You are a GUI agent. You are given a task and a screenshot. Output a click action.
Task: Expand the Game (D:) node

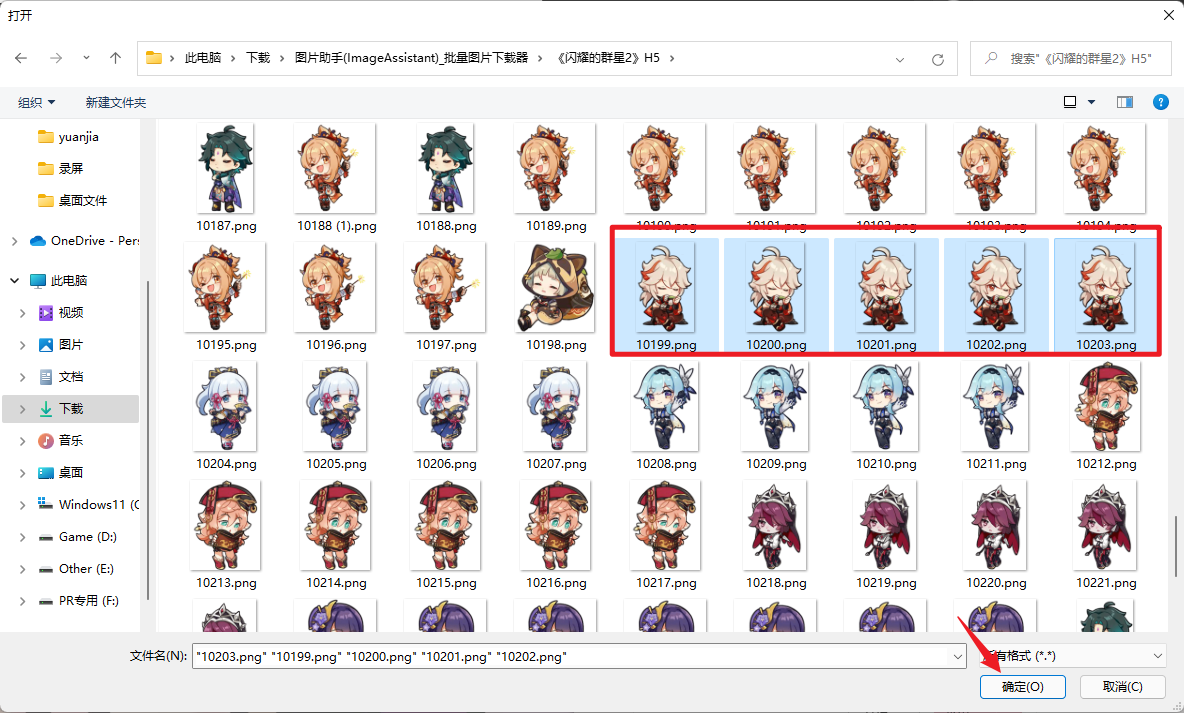pyautogui.click(x=22, y=537)
